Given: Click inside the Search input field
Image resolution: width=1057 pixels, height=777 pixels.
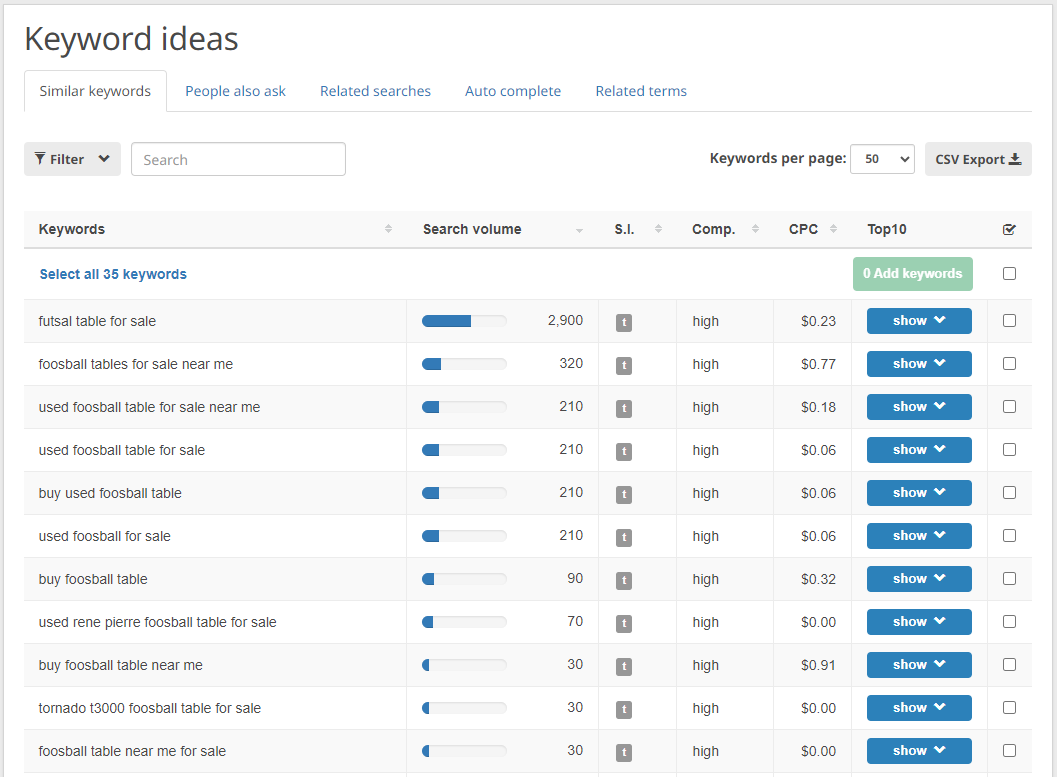Looking at the screenshot, I should [238, 158].
